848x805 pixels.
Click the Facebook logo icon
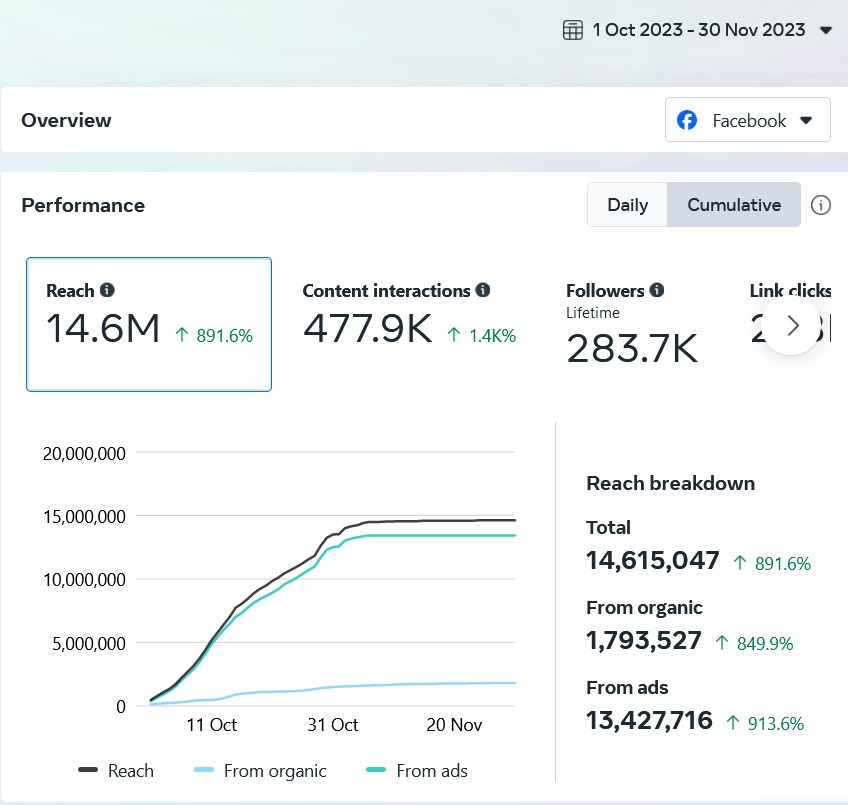[687, 121]
